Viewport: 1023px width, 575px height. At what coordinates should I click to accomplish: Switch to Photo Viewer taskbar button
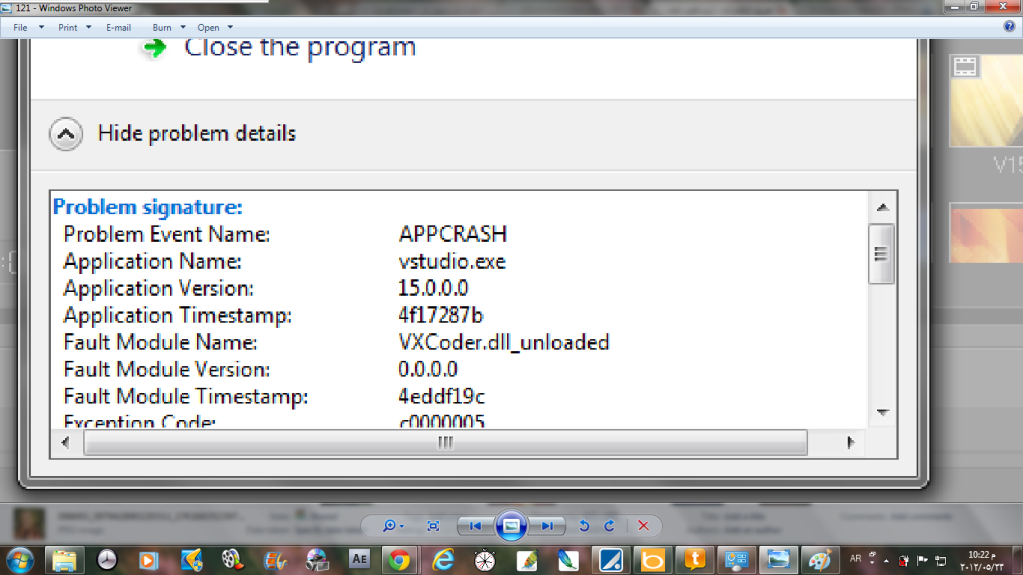point(778,561)
